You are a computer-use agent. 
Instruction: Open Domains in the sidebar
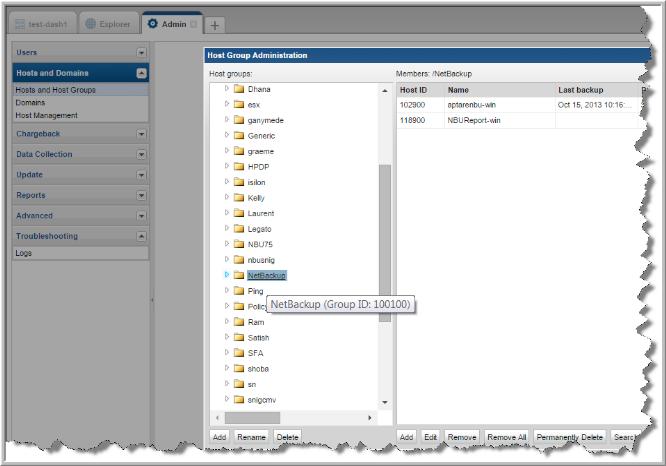pyautogui.click(x=30, y=102)
